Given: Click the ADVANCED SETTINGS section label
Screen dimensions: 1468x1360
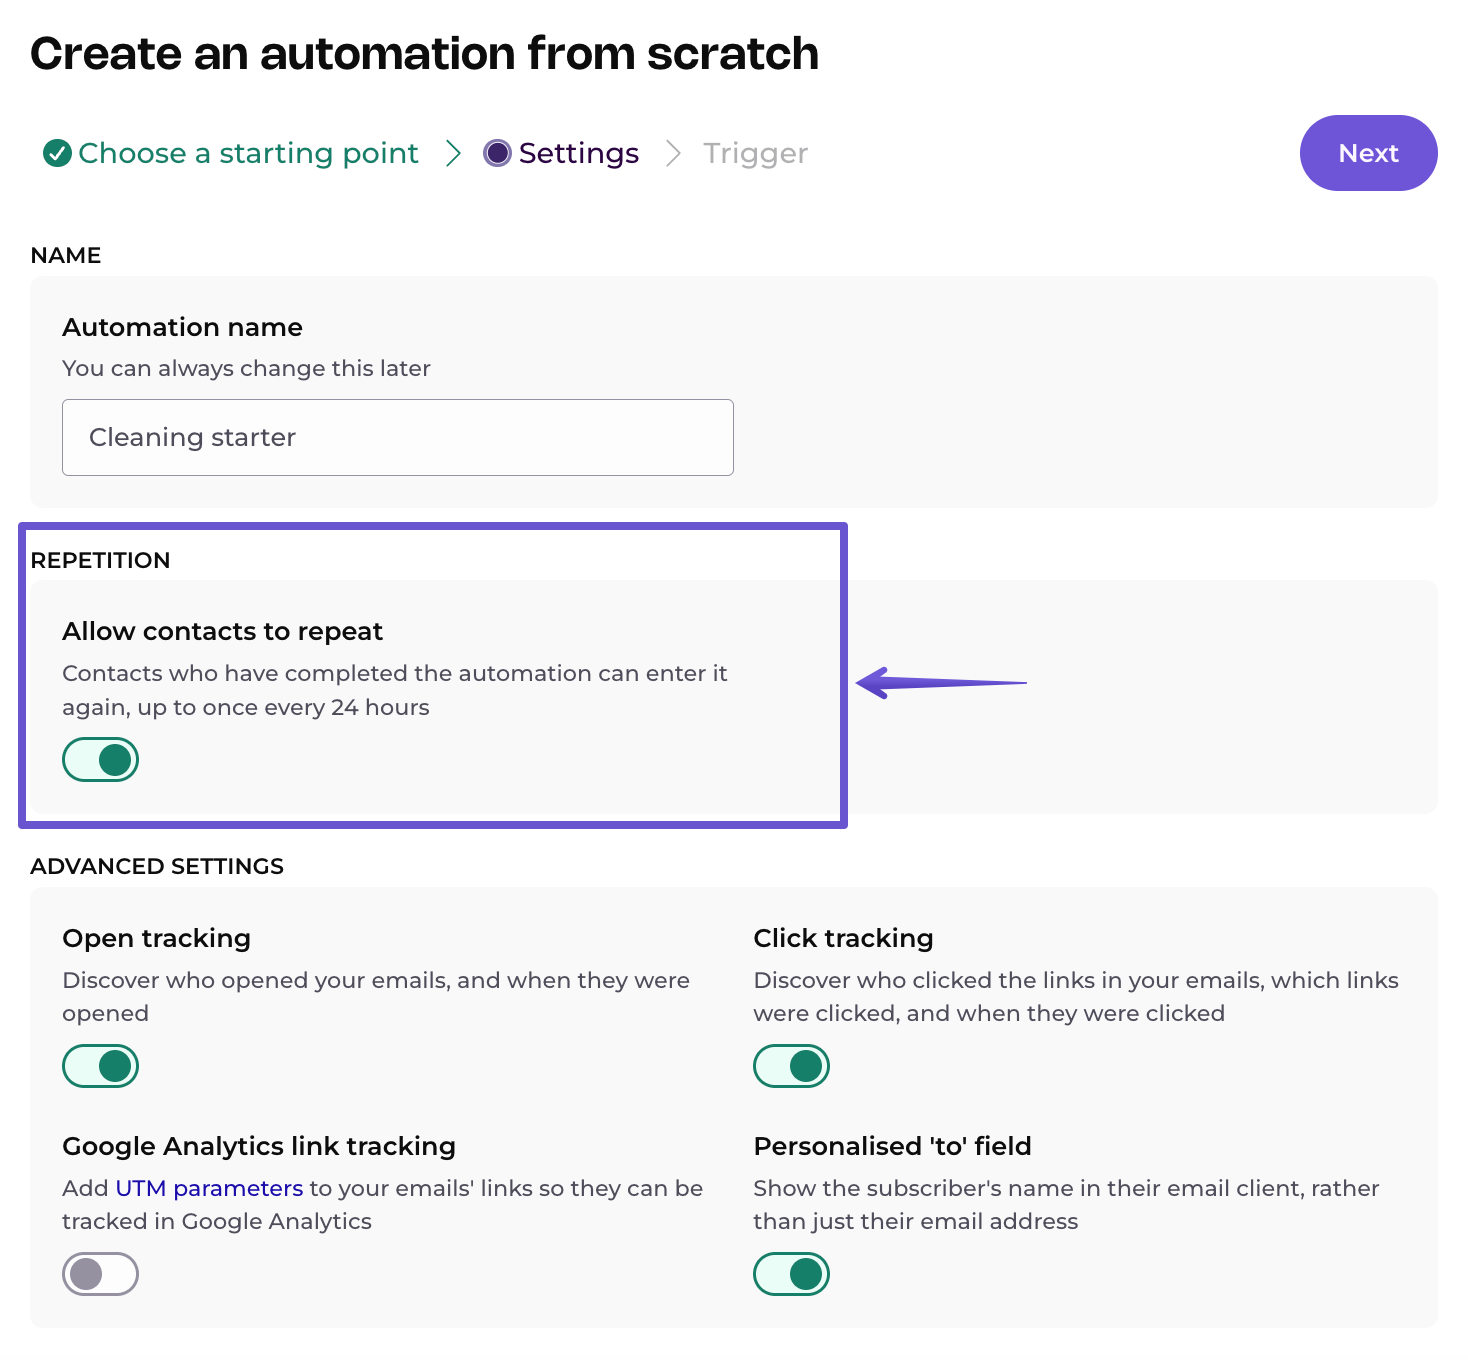Looking at the screenshot, I should click(x=157, y=866).
